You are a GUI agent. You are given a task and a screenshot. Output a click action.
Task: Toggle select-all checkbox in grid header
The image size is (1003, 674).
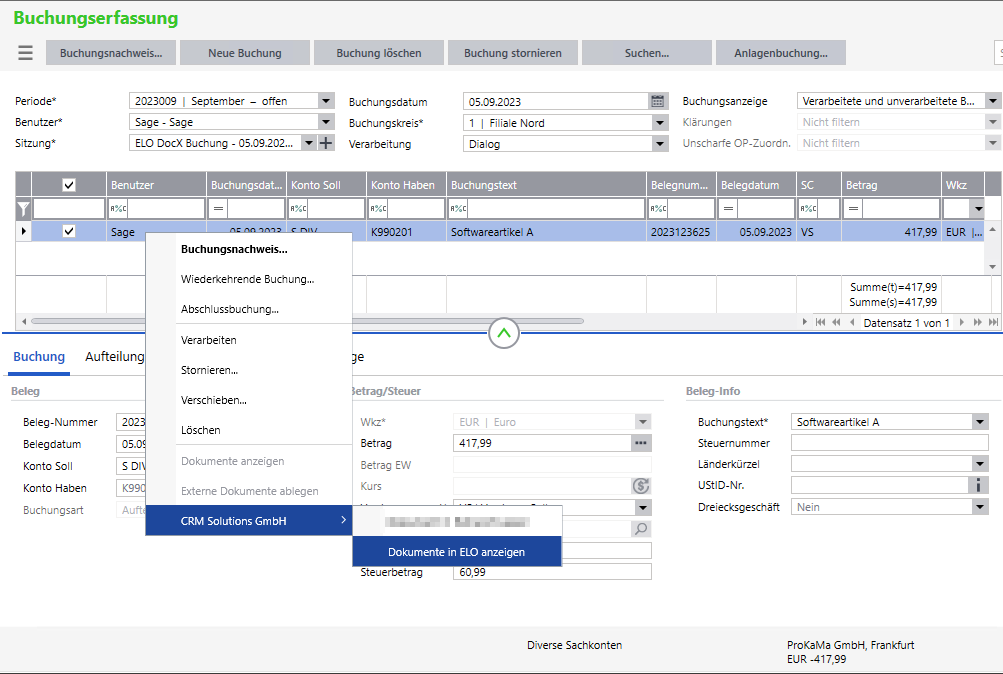[69, 185]
